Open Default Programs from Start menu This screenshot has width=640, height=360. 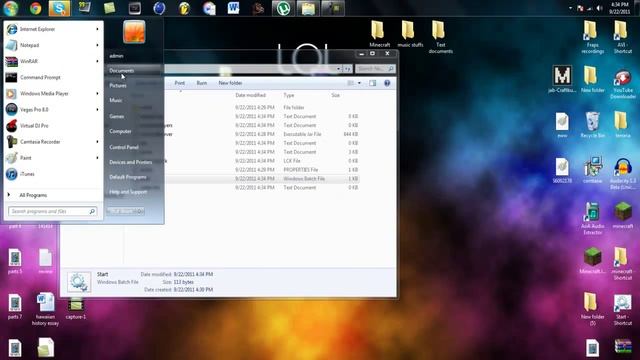pos(128,177)
